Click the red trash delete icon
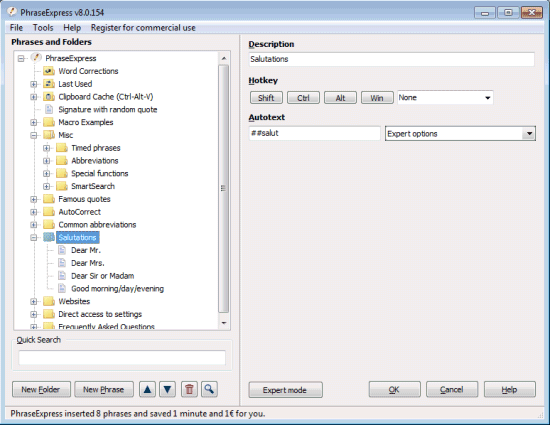550x425 pixels. tap(189, 389)
